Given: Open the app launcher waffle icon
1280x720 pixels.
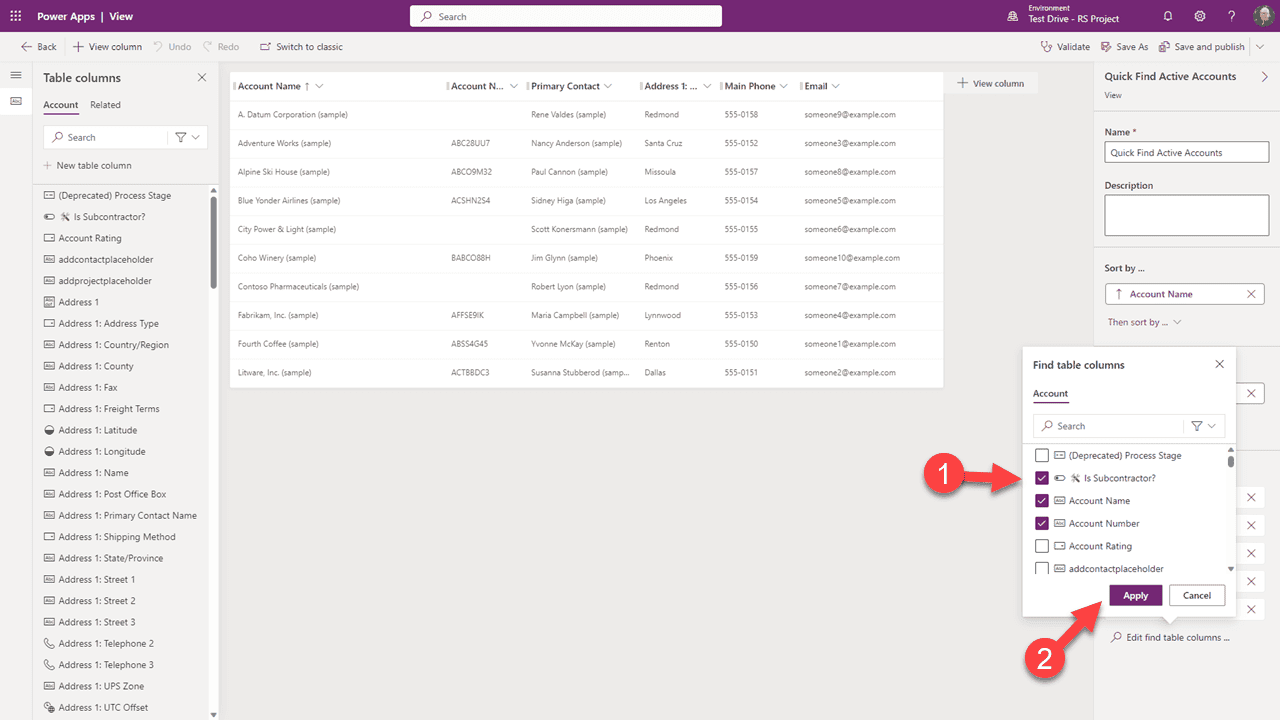Looking at the screenshot, I should [16, 17].
